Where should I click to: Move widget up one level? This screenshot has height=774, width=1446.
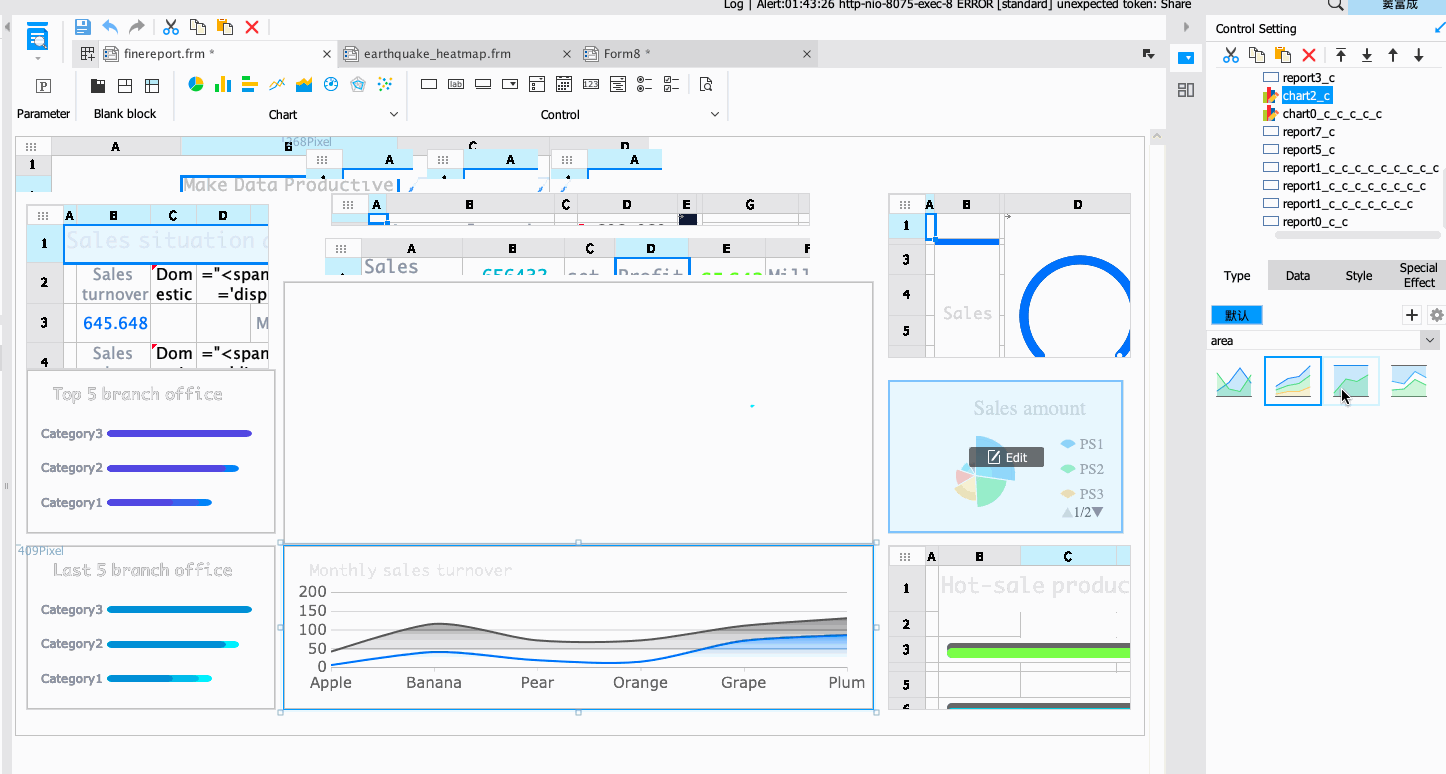tap(1393, 55)
